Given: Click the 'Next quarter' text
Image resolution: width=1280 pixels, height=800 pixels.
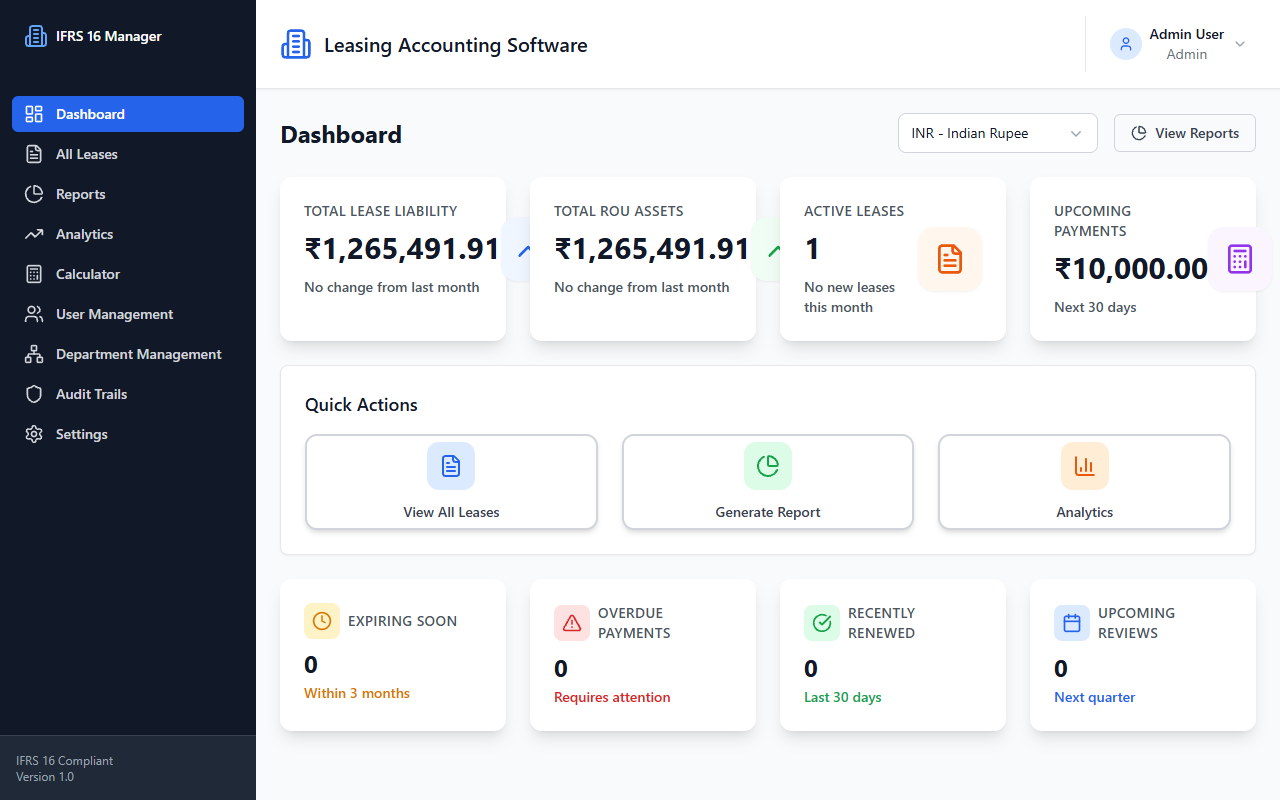Looking at the screenshot, I should point(1095,697).
